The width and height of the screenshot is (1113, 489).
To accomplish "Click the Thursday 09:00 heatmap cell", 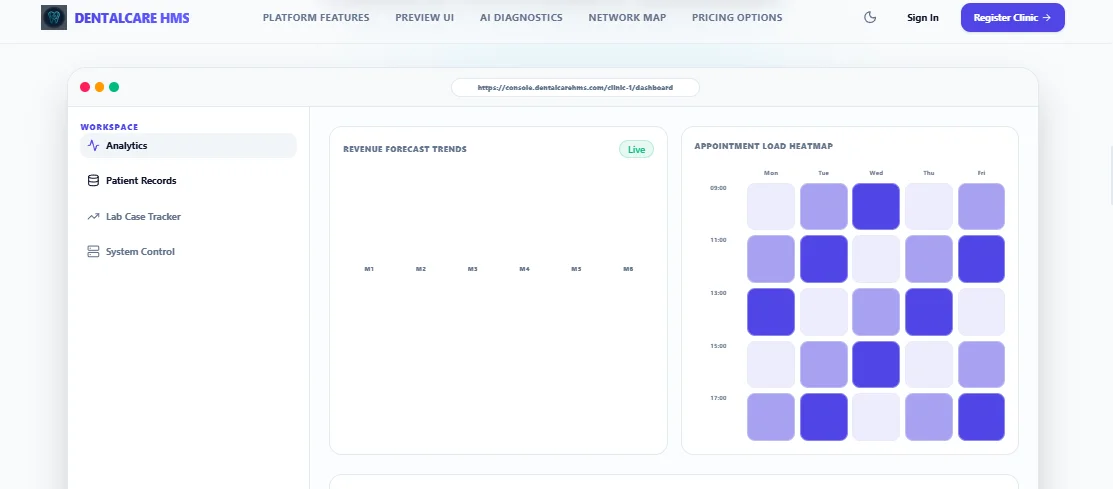I will pyautogui.click(x=928, y=207).
